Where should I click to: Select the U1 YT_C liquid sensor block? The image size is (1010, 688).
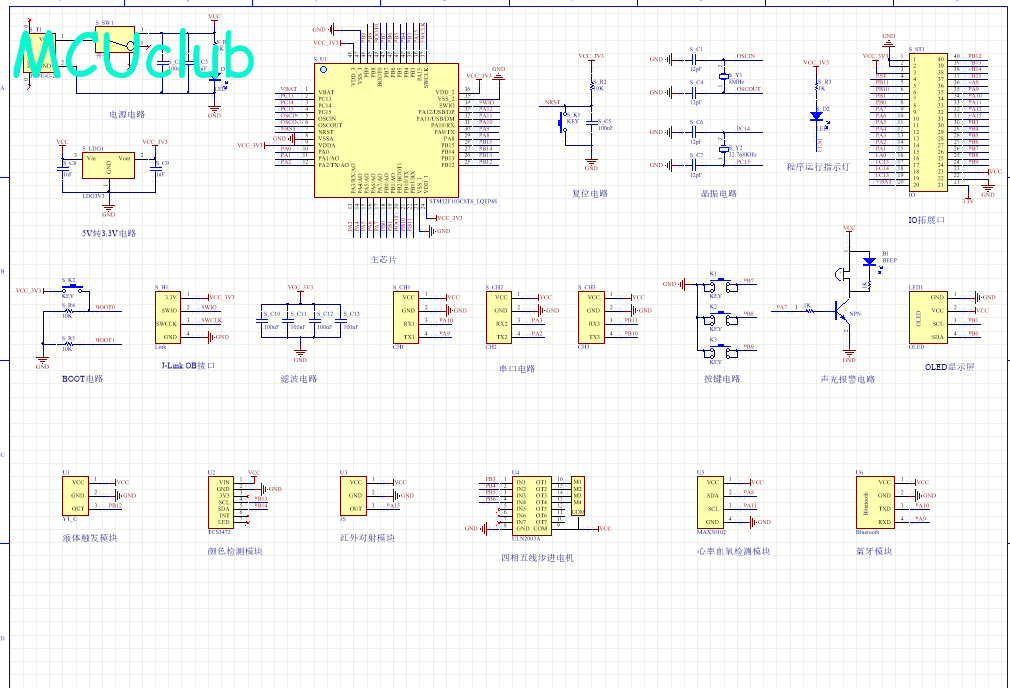pyautogui.click(x=75, y=495)
